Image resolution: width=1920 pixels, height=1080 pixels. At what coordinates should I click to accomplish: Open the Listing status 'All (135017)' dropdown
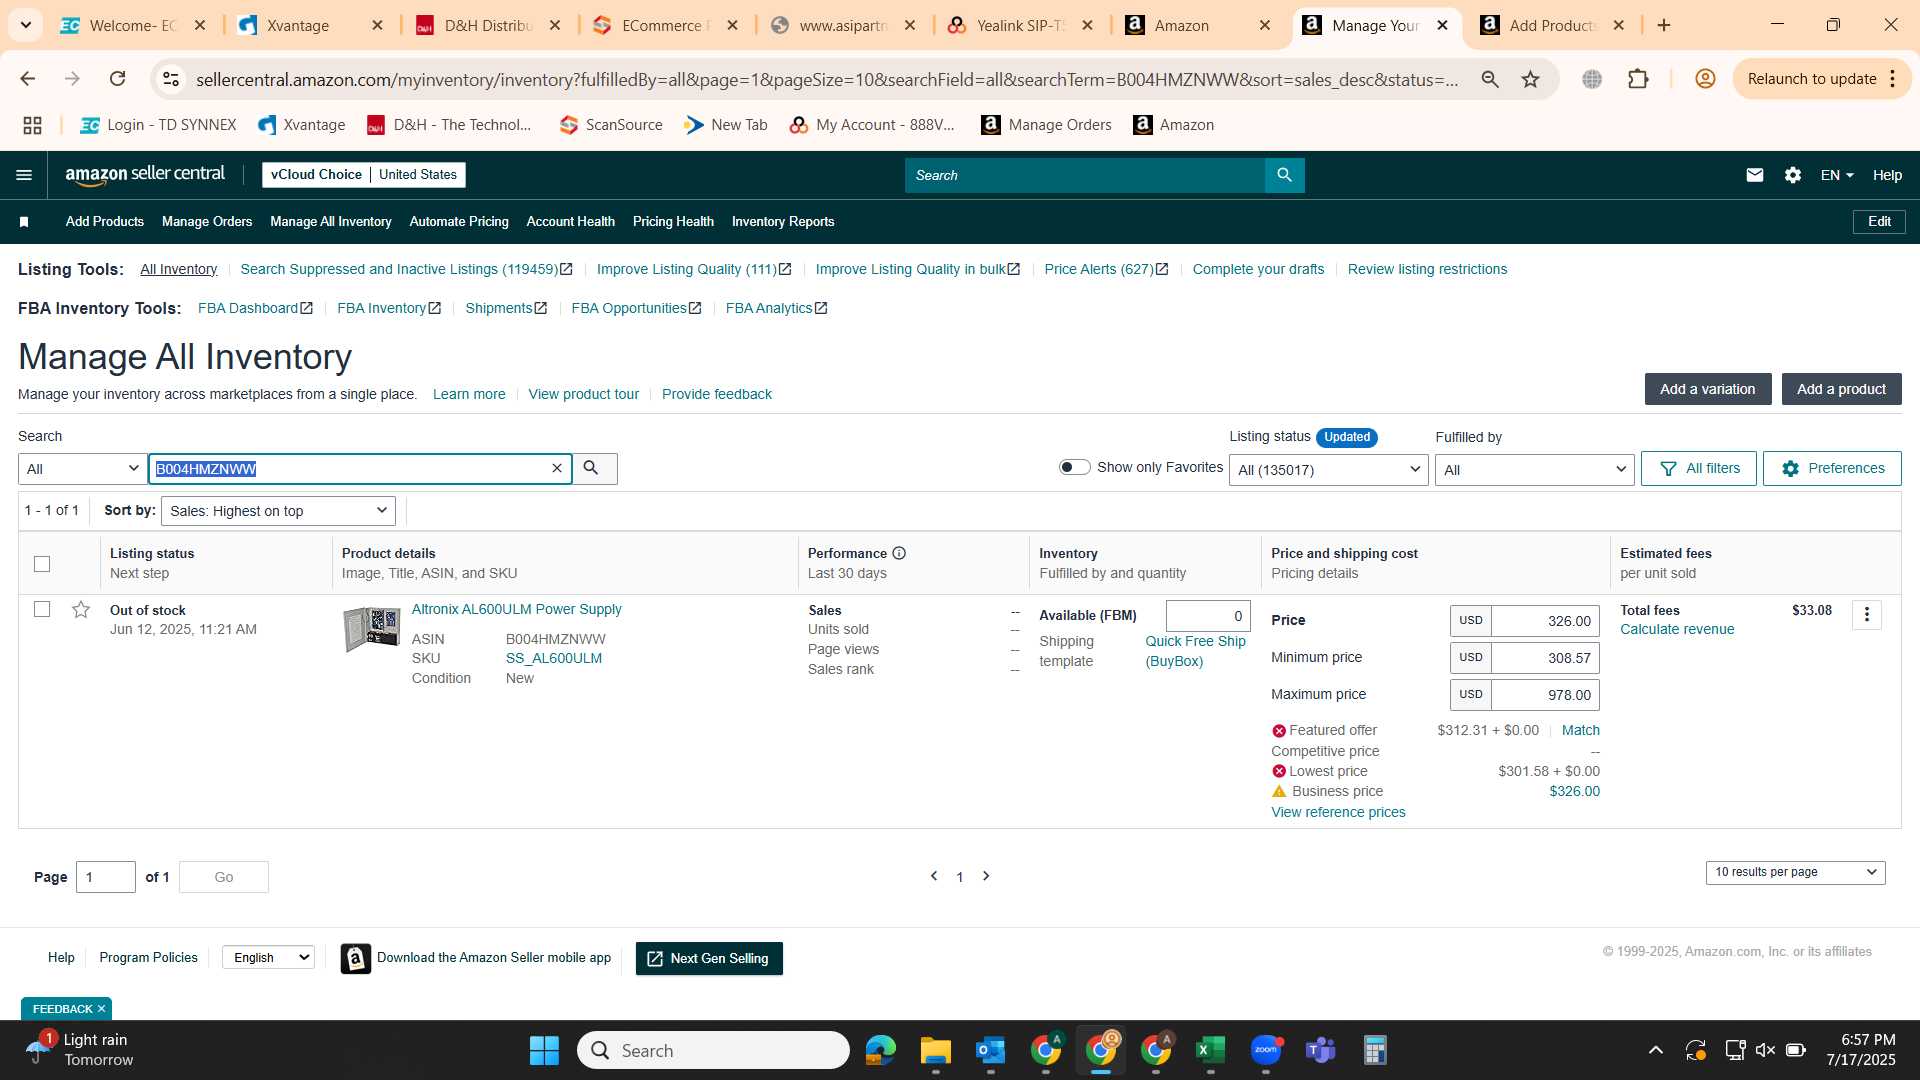coord(1329,470)
